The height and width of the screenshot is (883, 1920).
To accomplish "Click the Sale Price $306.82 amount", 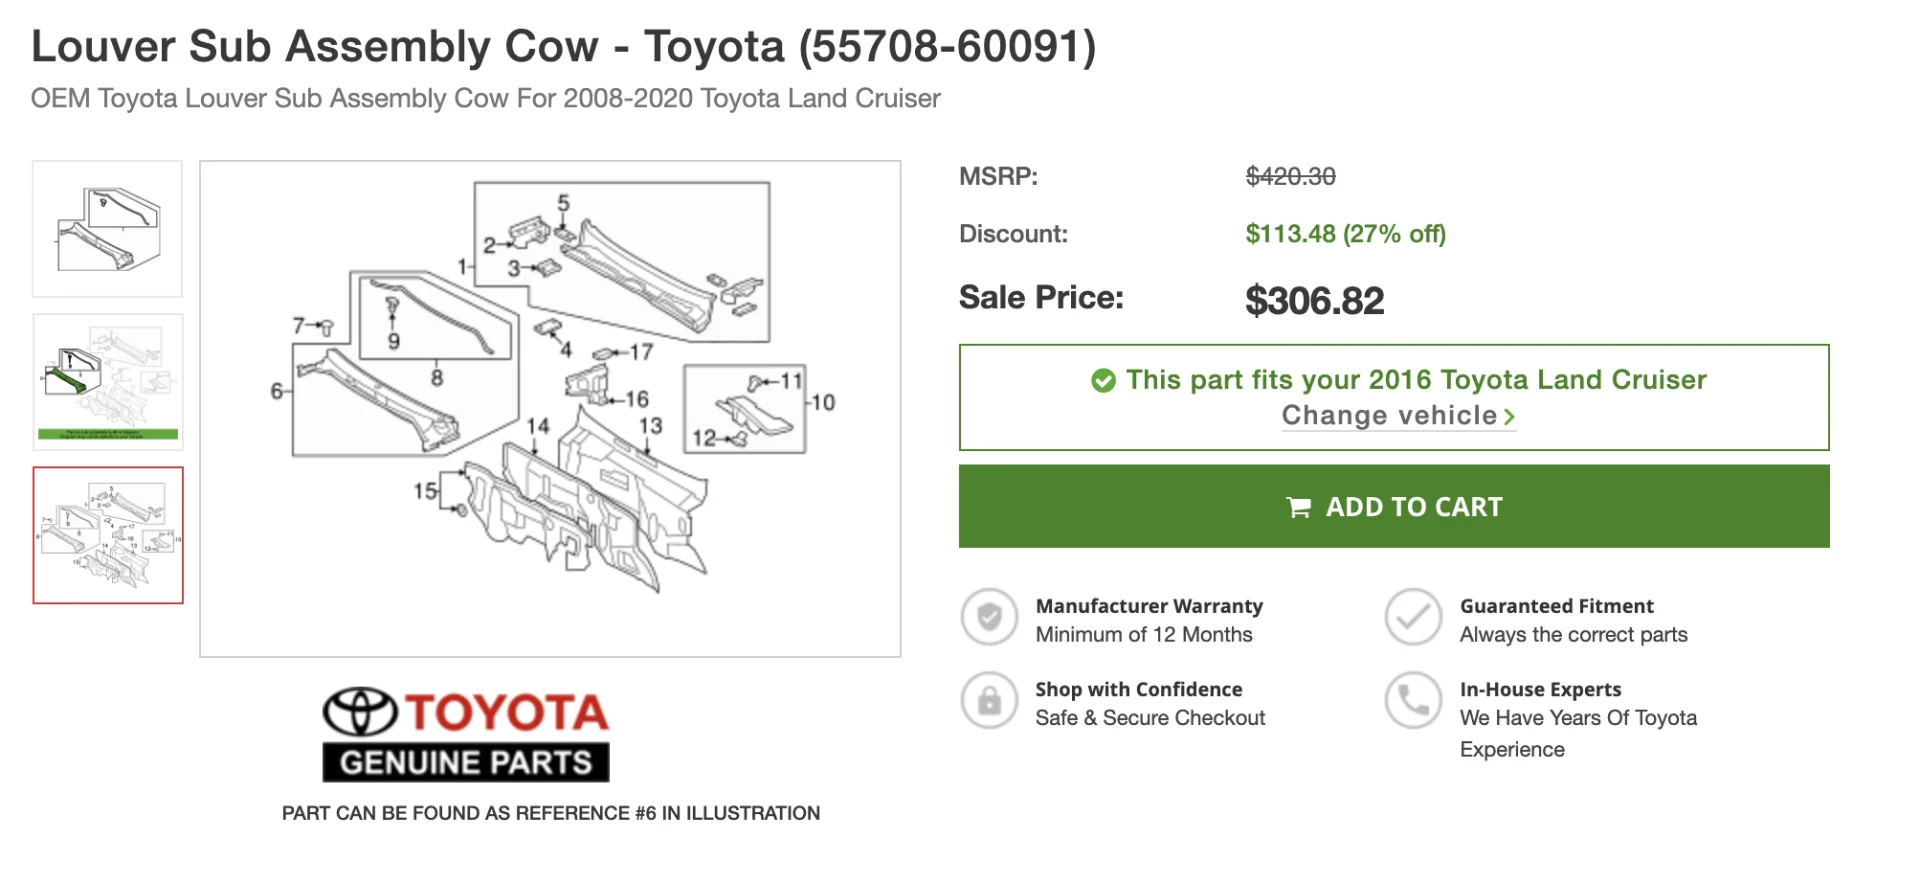I will click(x=1314, y=301).
